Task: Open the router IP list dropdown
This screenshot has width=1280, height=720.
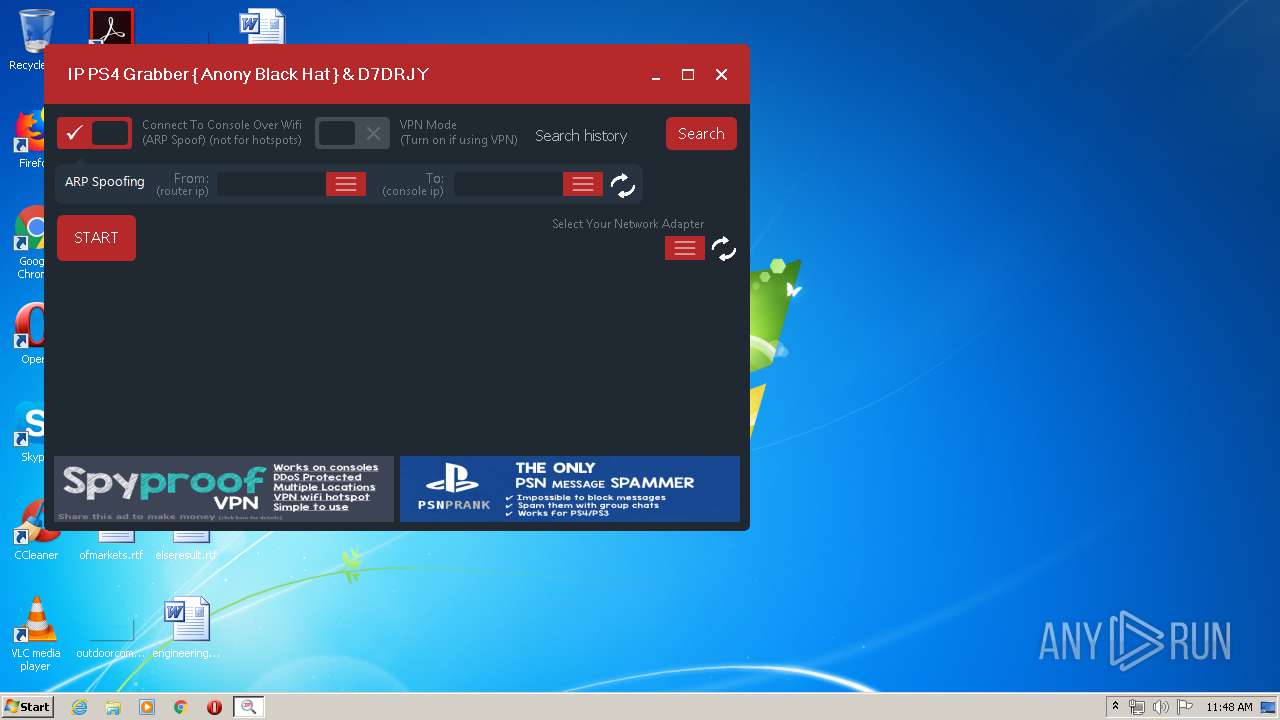Action: [346, 184]
